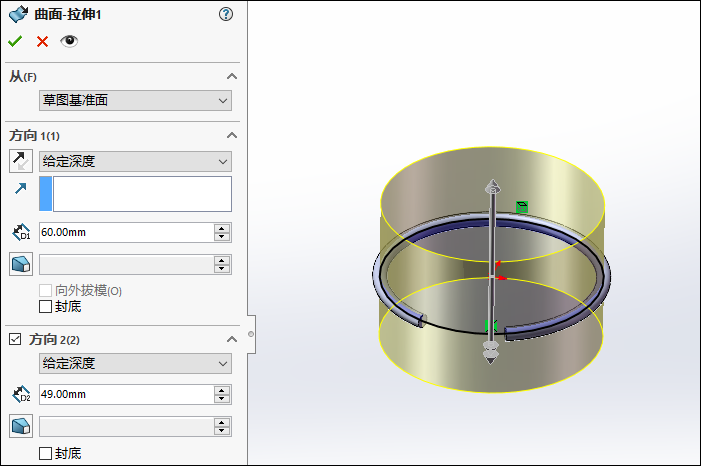Edit the 49.00mm depth field
This screenshot has height=466, width=701.
click(x=127, y=394)
